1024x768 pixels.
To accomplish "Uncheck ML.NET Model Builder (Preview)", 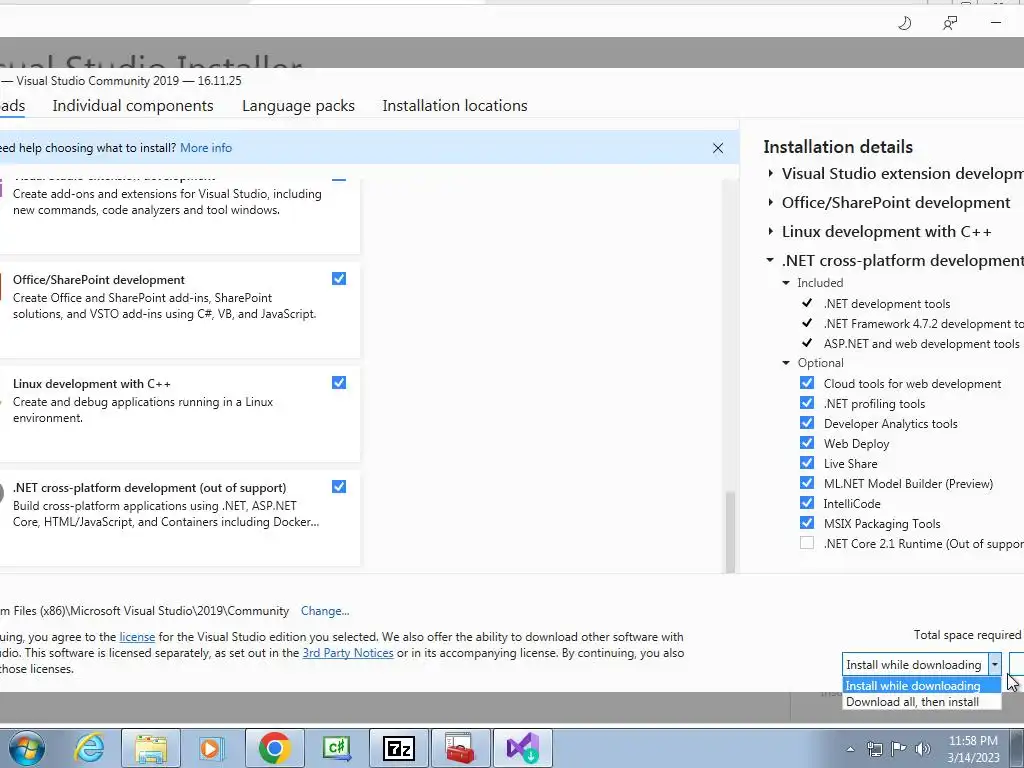I will [x=807, y=483].
